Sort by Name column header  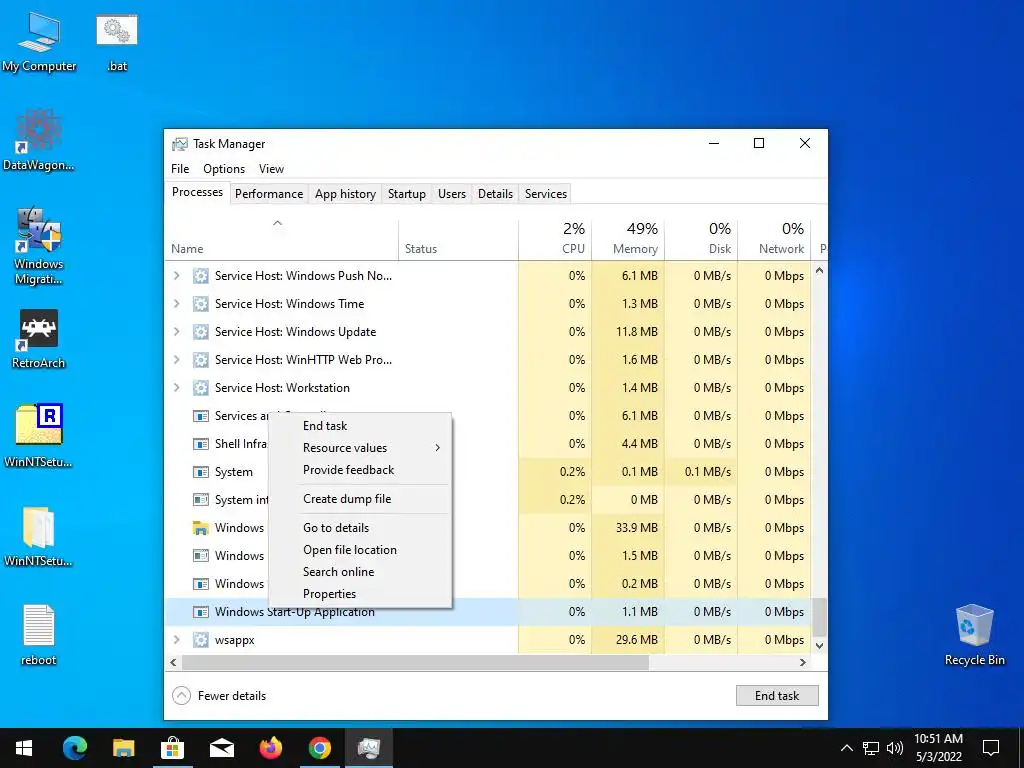[x=281, y=238]
